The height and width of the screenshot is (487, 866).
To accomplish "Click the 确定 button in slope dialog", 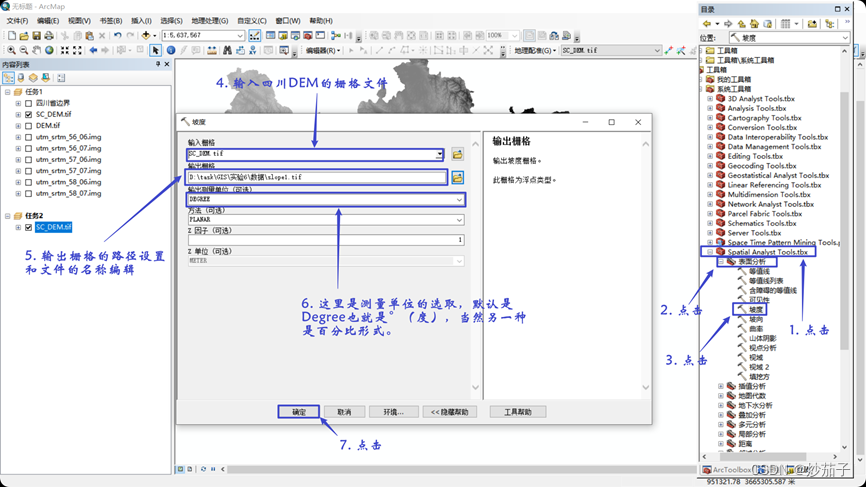I will (299, 412).
